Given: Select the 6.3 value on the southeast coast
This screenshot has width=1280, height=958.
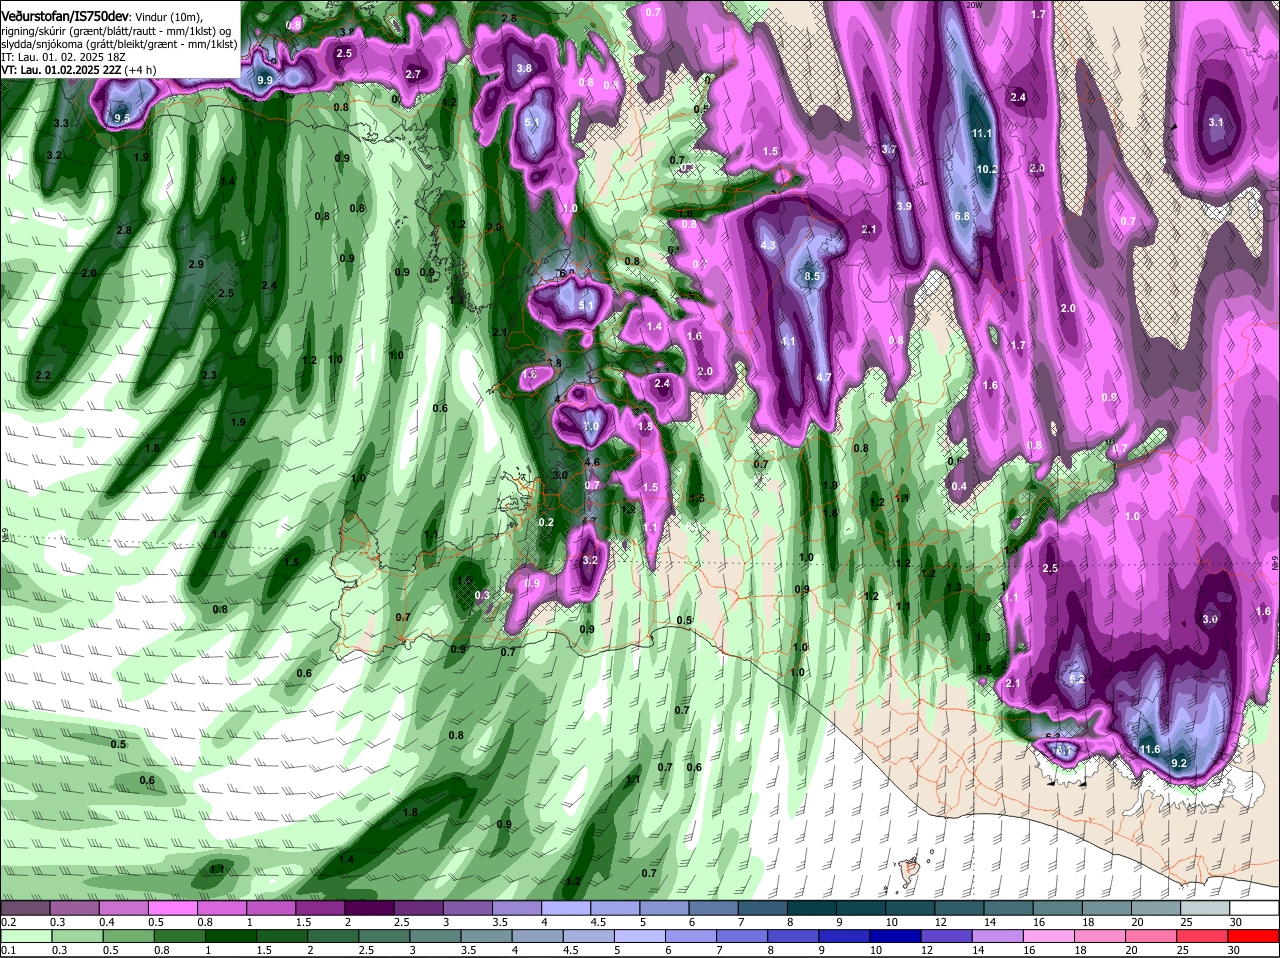Looking at the screenshot, I should pos(1052,737).
